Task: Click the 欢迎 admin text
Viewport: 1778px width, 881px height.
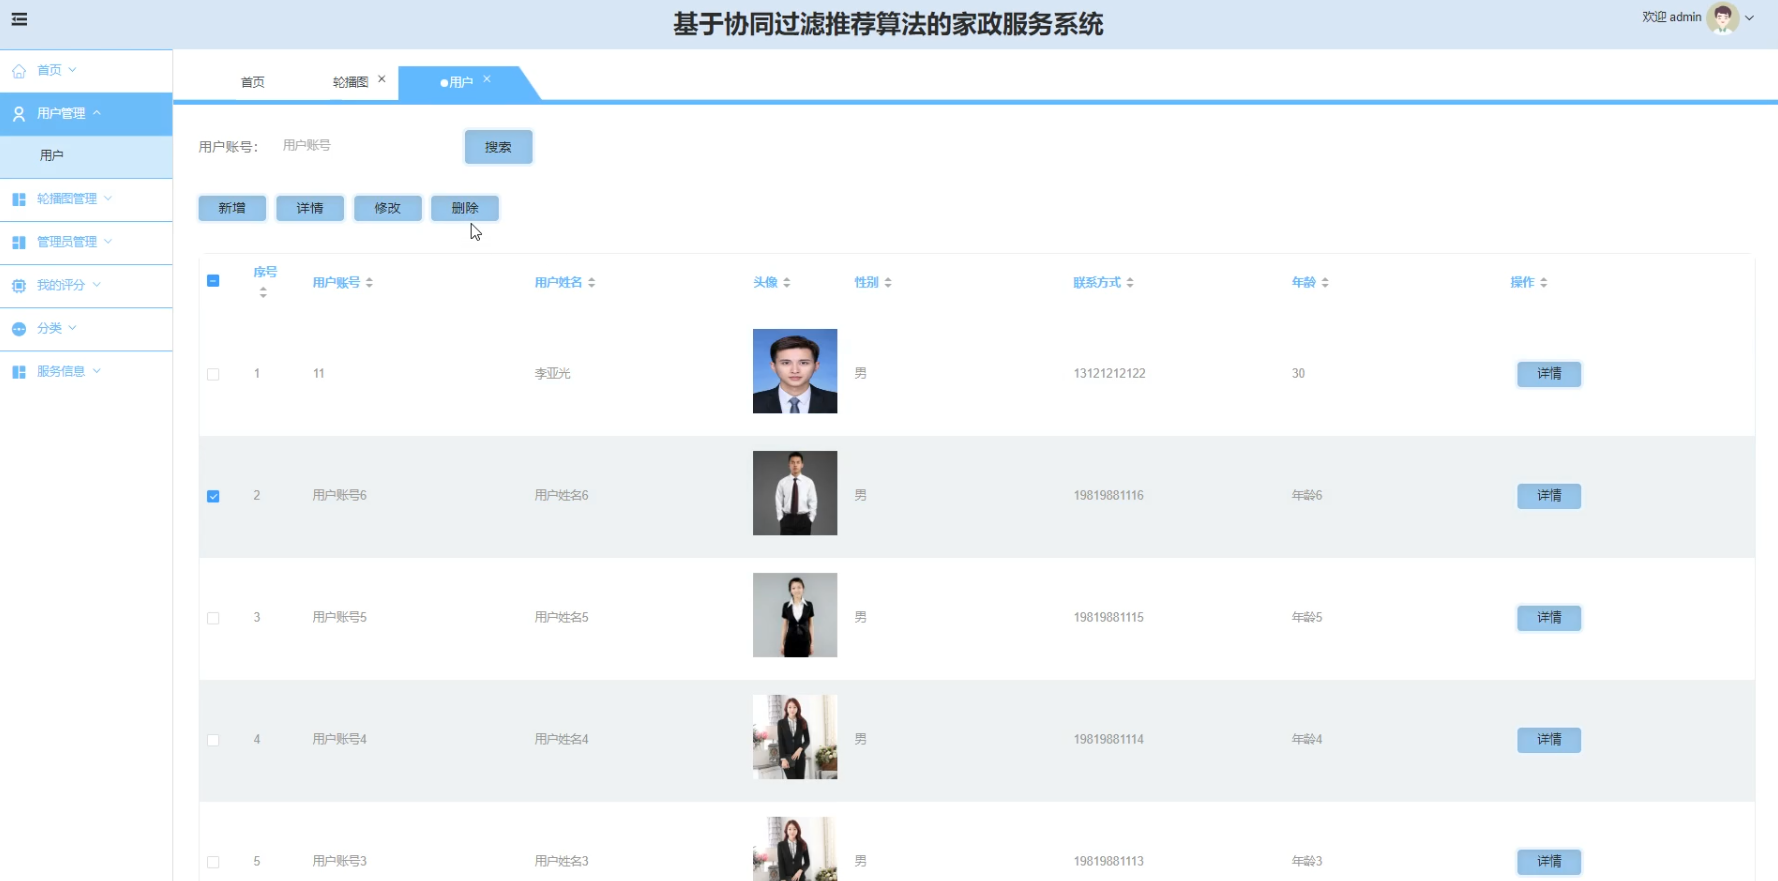Action: (1671, 17)
